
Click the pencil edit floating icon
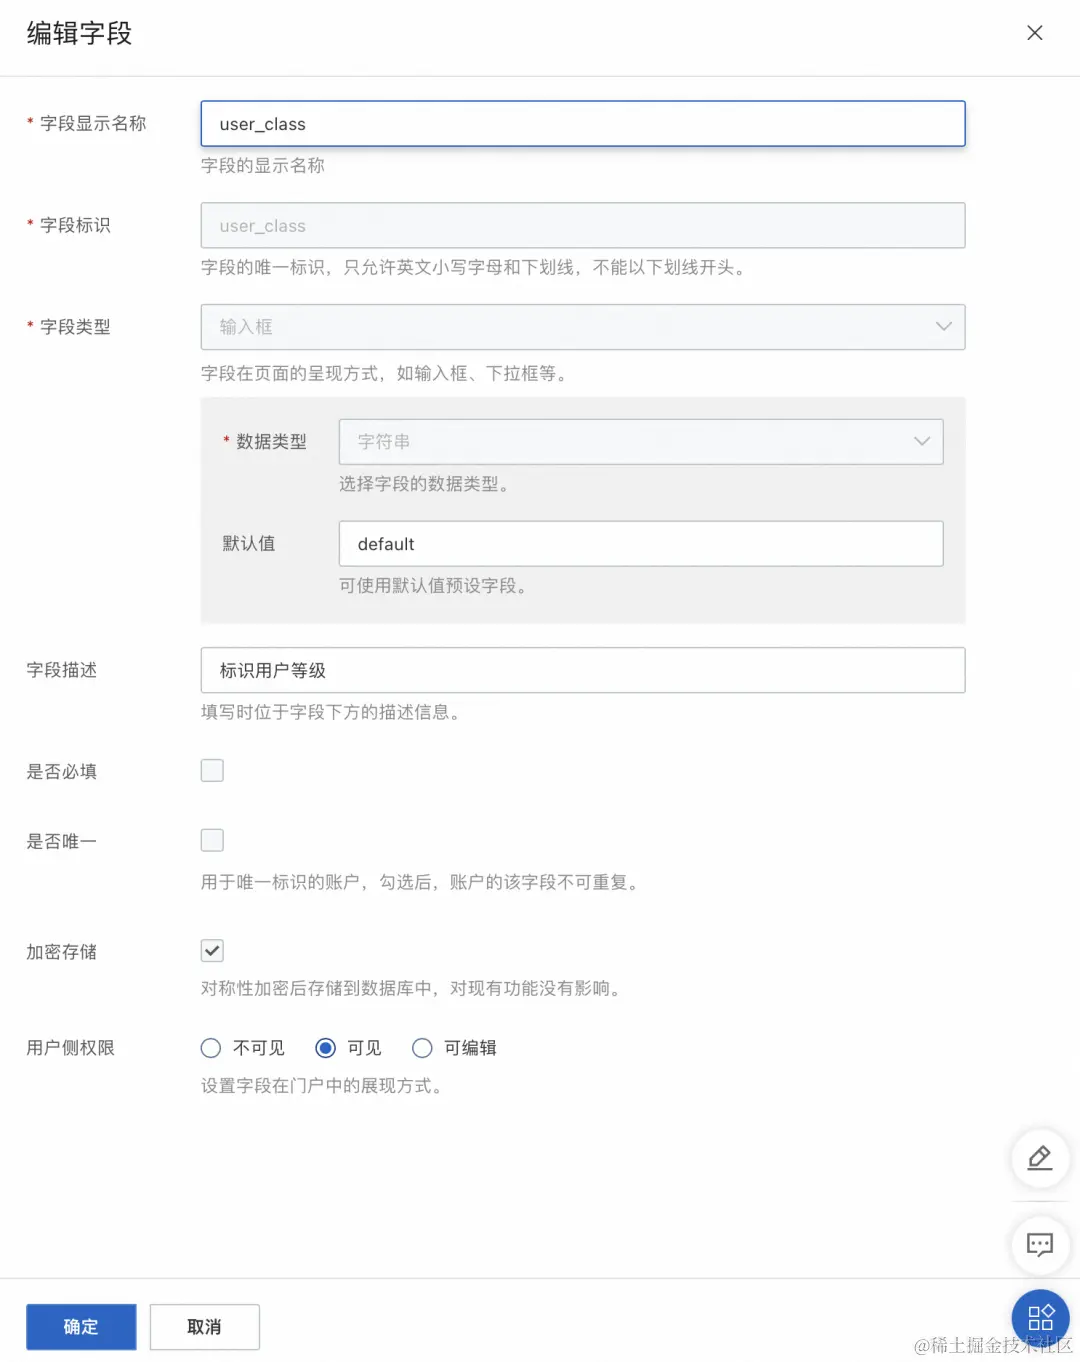click(1039, 1159)
